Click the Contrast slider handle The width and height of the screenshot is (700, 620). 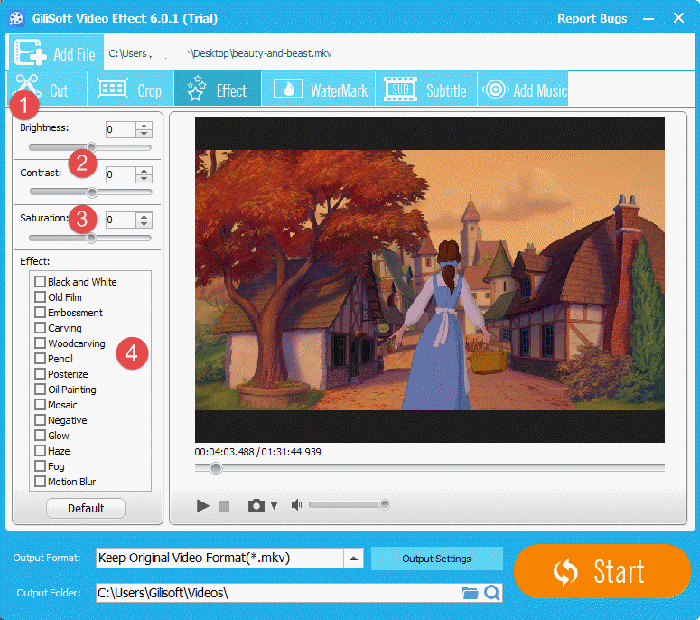pos(92,192)
